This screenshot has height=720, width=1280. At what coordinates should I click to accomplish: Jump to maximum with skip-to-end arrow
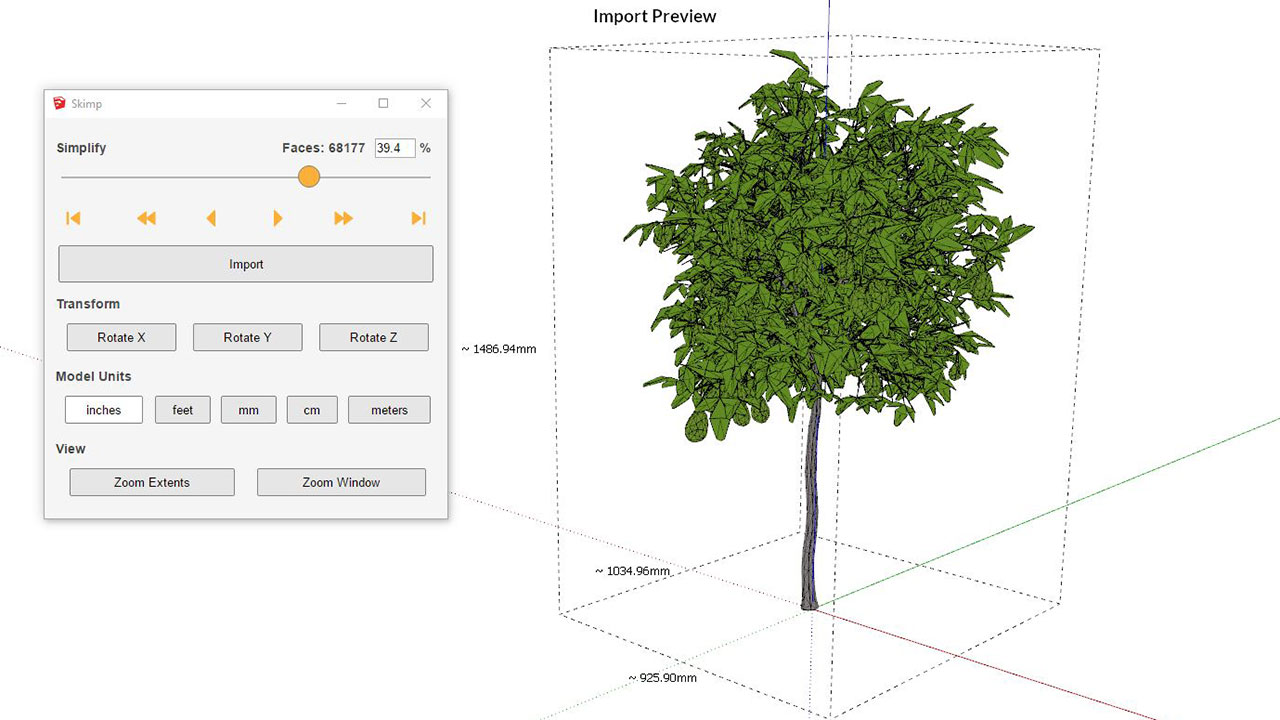click(x=418, y=218)
